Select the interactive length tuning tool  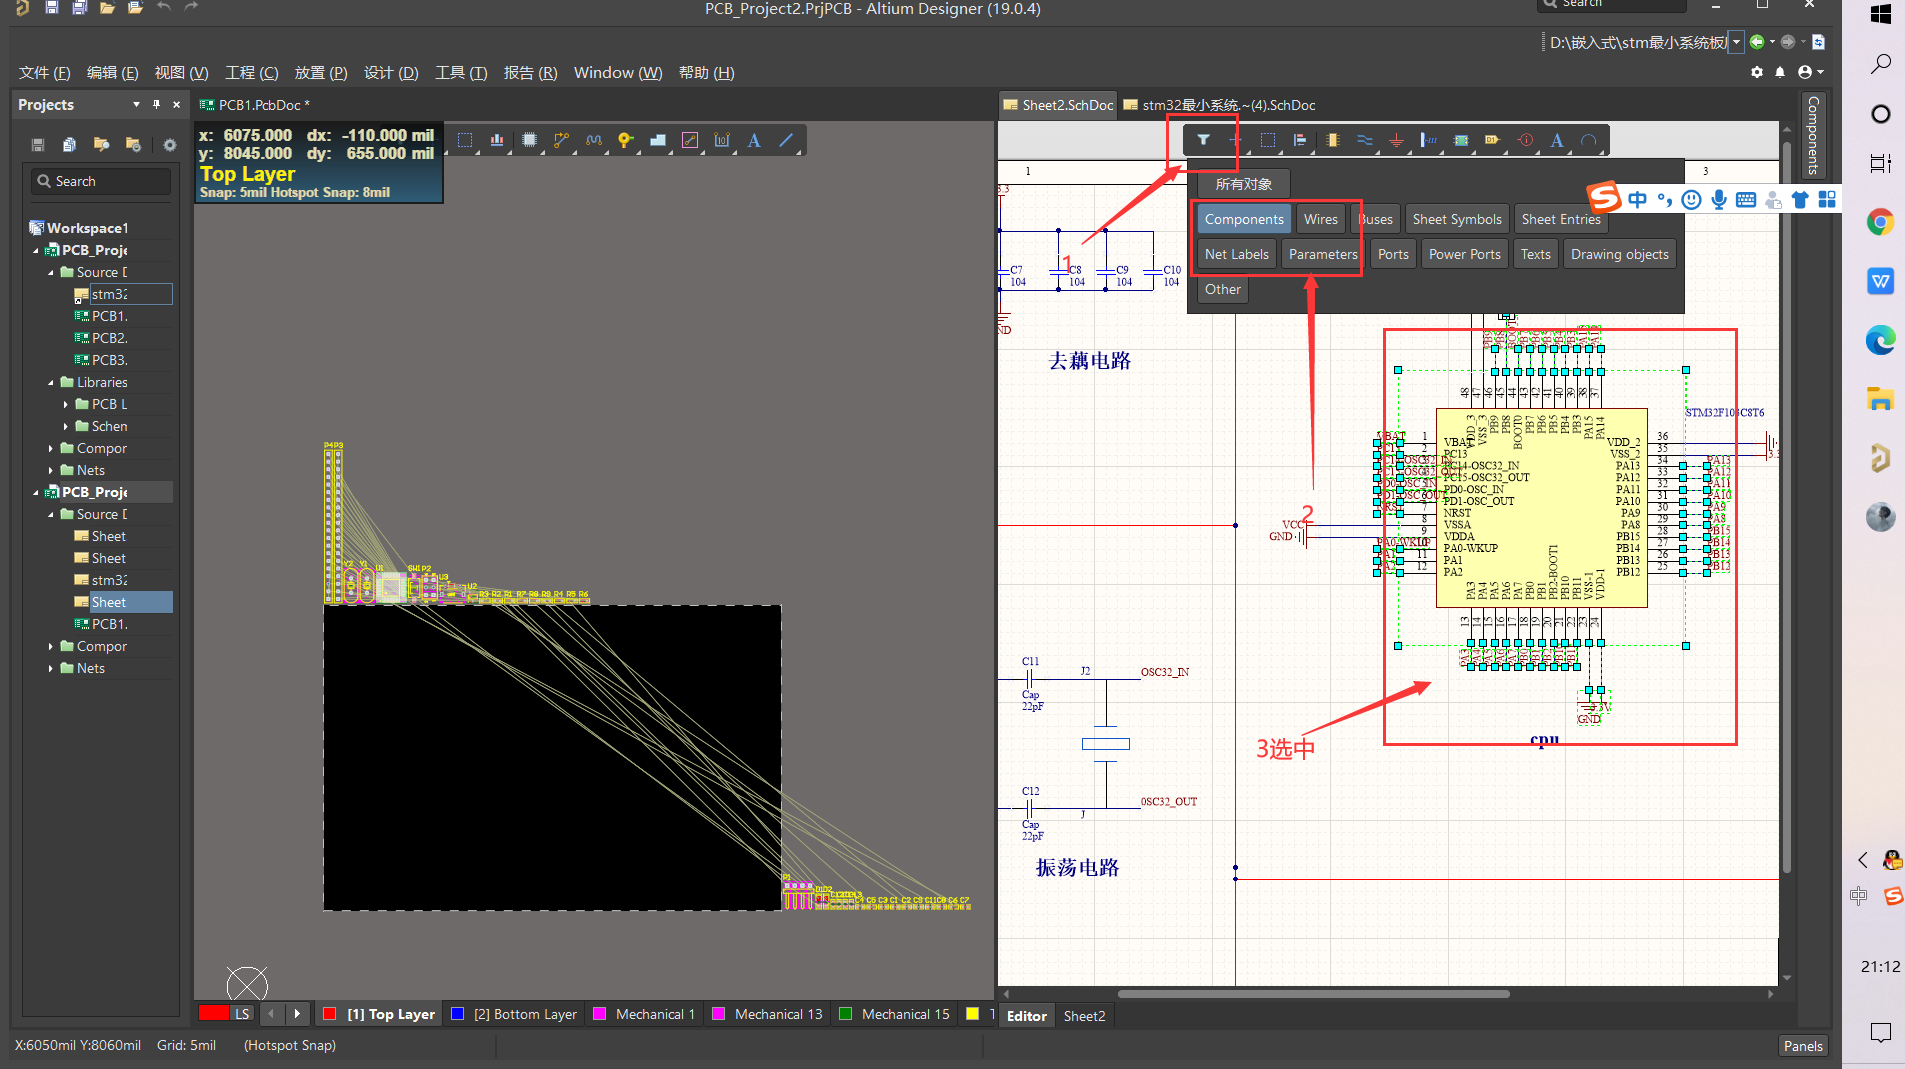pyautogui.click(x=594, y=140)
